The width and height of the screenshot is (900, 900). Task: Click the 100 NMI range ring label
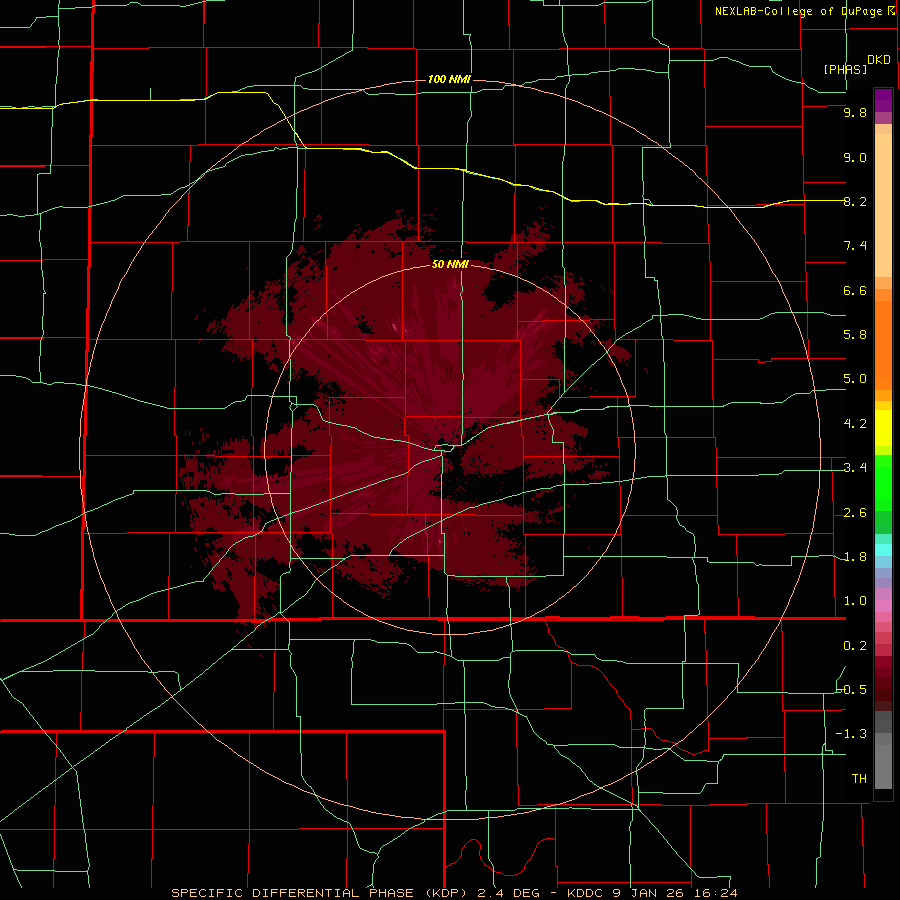point(449,79)
